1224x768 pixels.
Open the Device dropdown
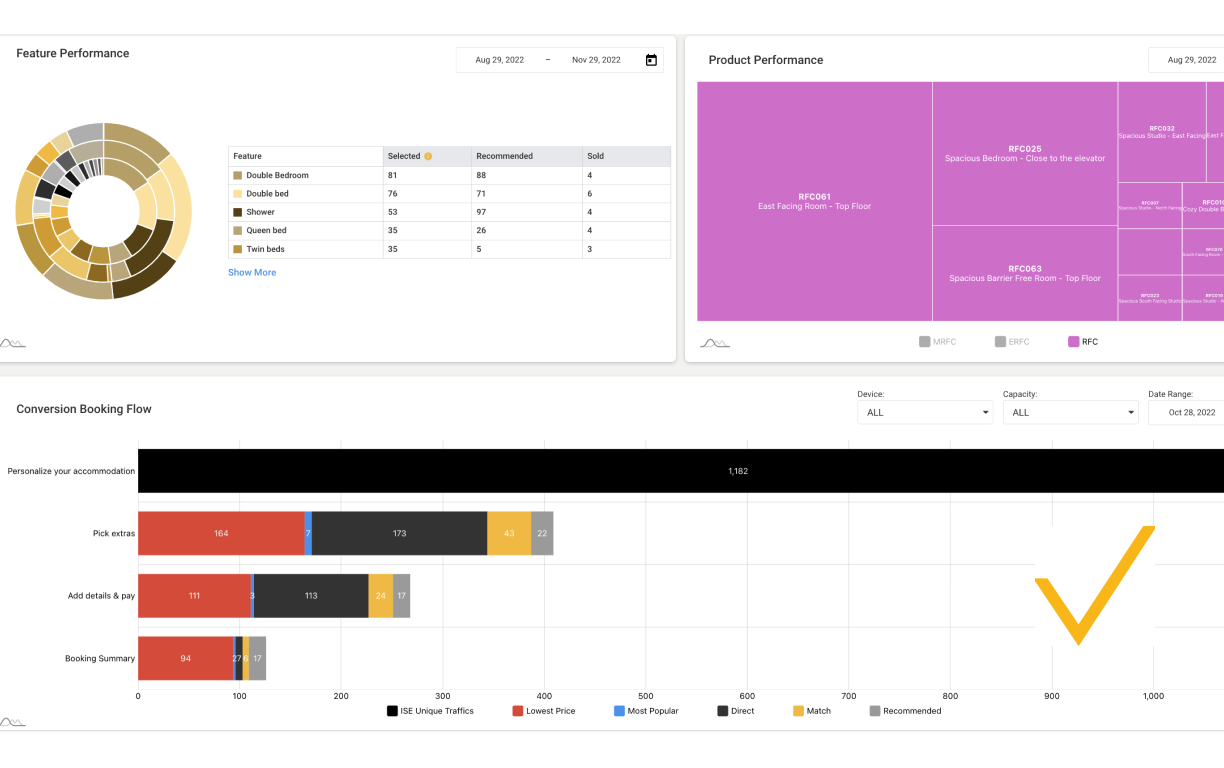(x=925, y=412)
